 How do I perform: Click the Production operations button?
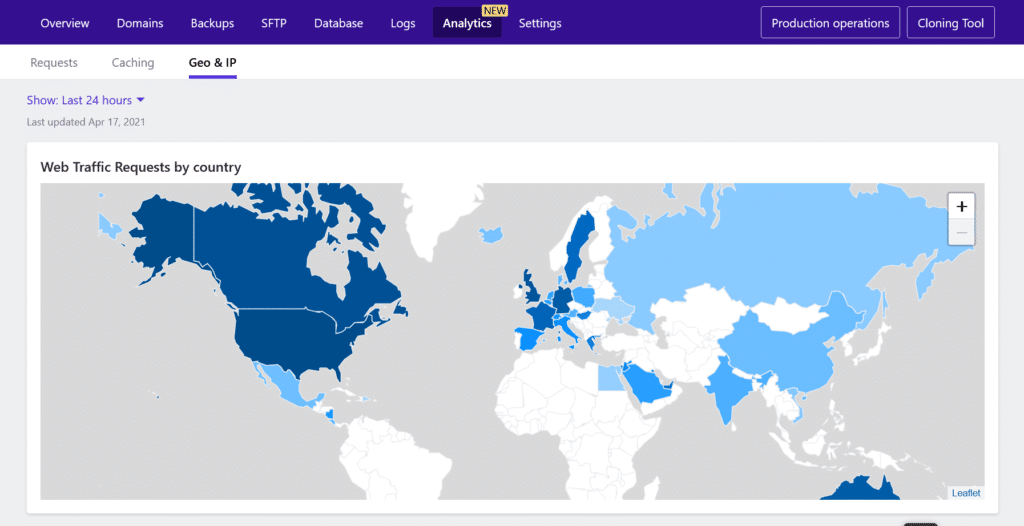830,23
